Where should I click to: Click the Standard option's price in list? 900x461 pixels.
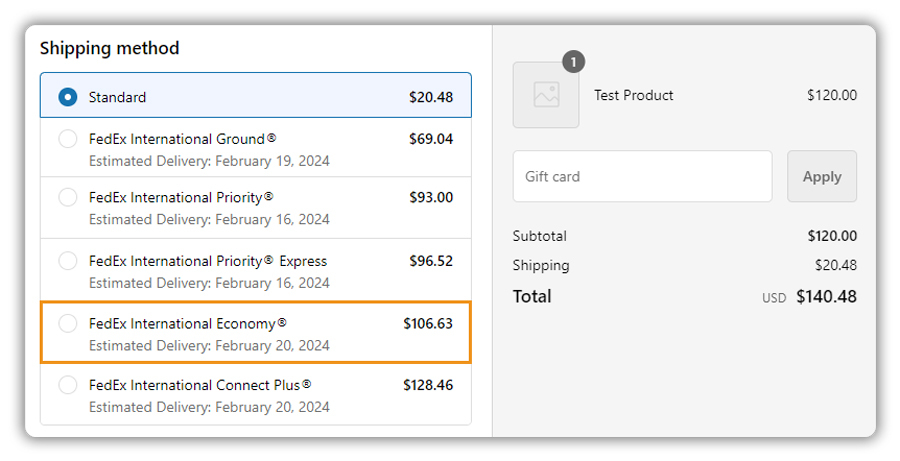tap(430, 97)
